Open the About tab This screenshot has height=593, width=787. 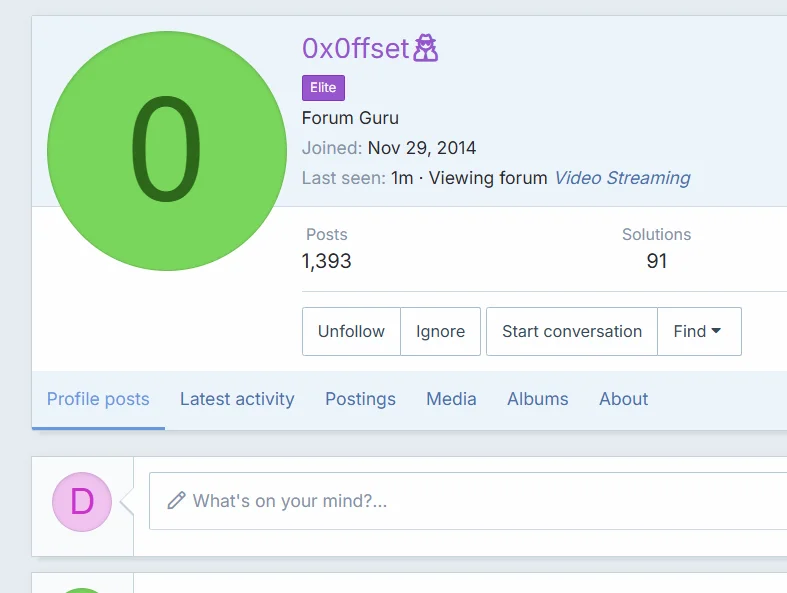[x=623, y=399]
